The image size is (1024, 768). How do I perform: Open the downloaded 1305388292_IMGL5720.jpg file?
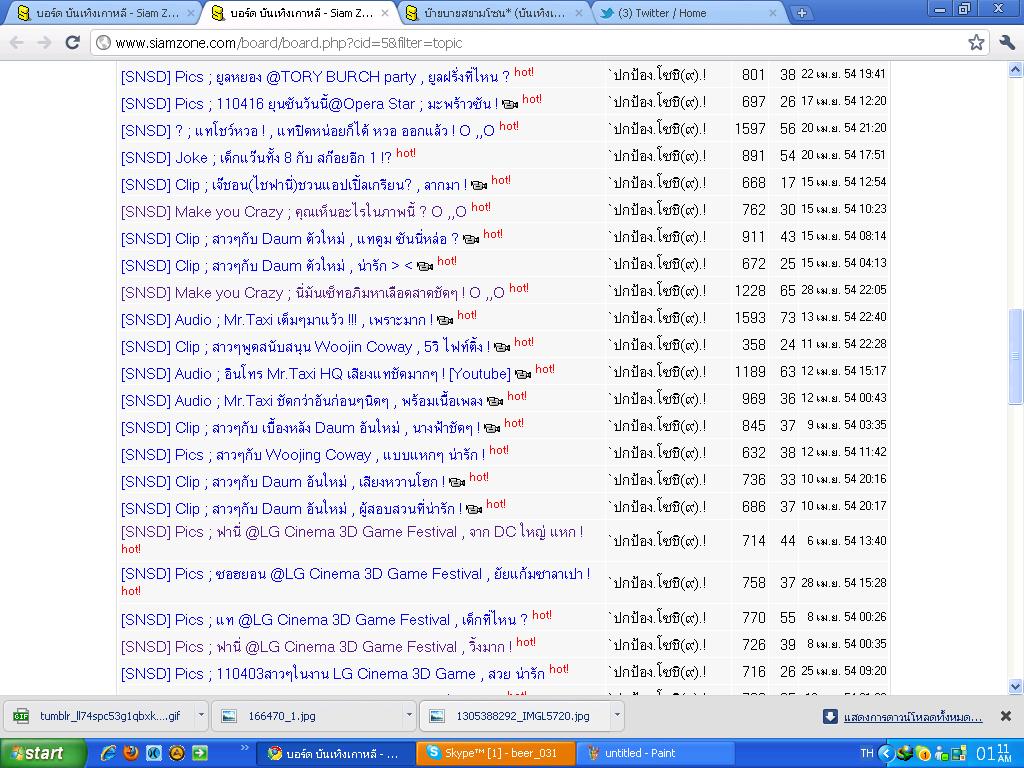tap(515, 716)
